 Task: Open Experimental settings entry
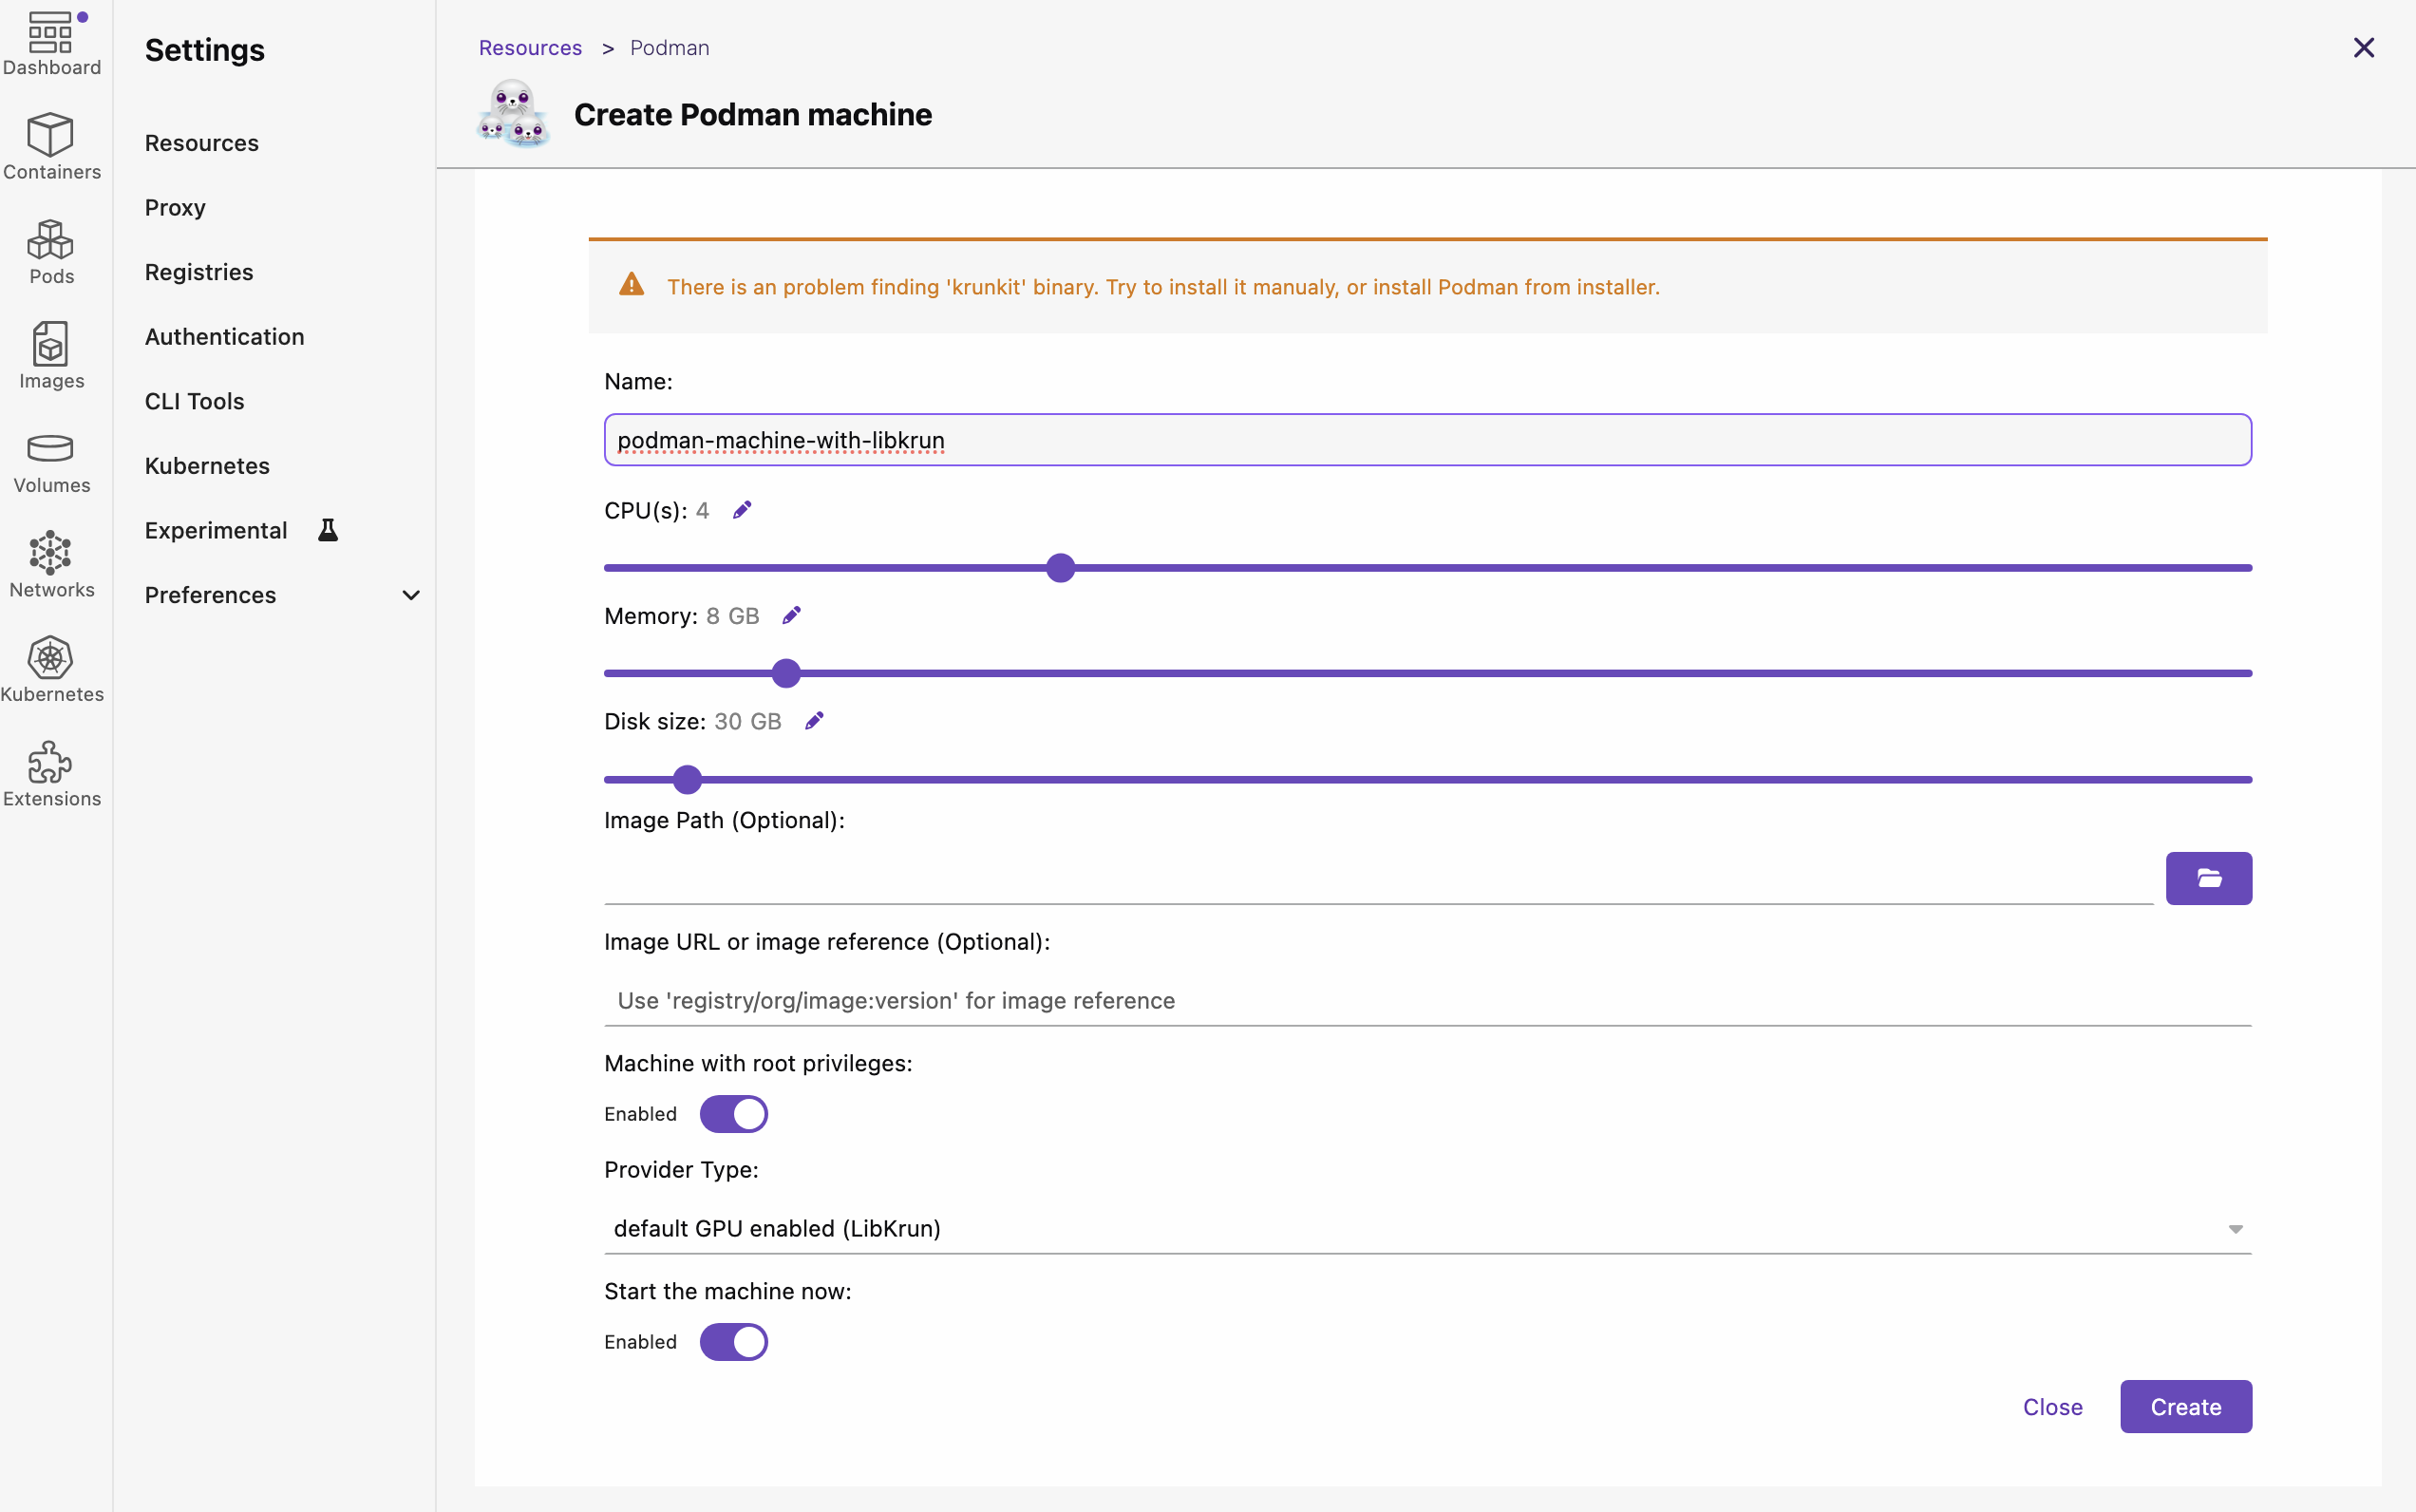tap(216, 530)
